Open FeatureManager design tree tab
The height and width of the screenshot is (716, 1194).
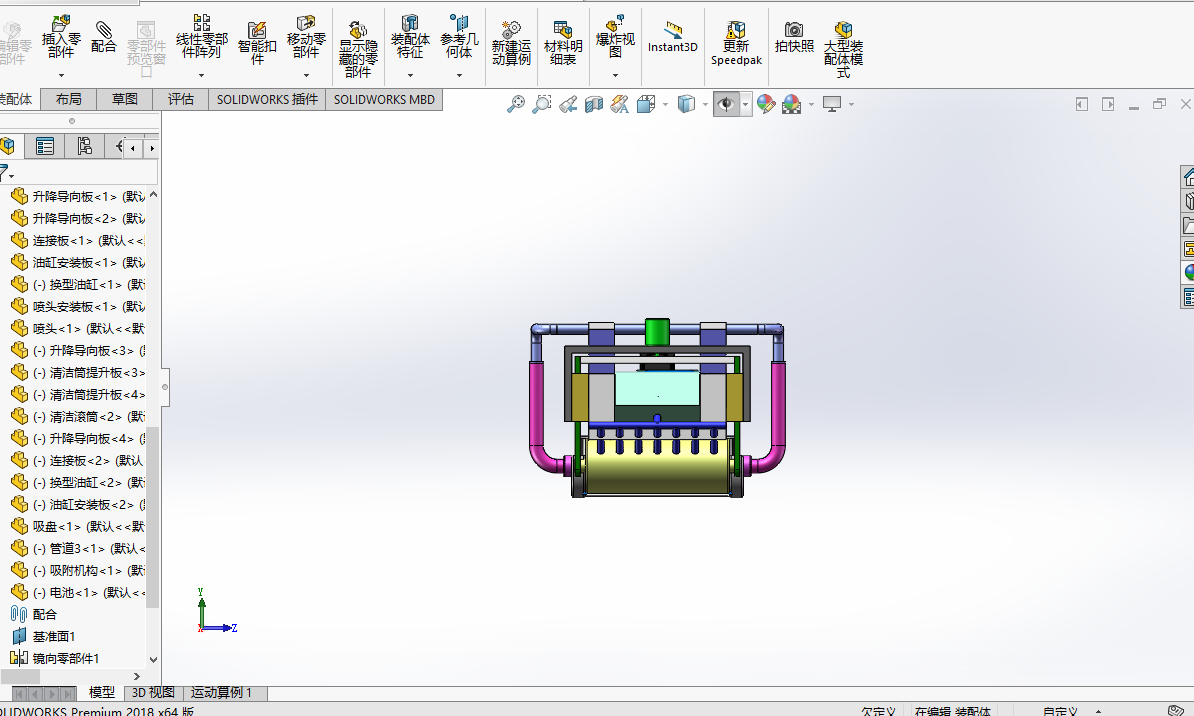9,146
